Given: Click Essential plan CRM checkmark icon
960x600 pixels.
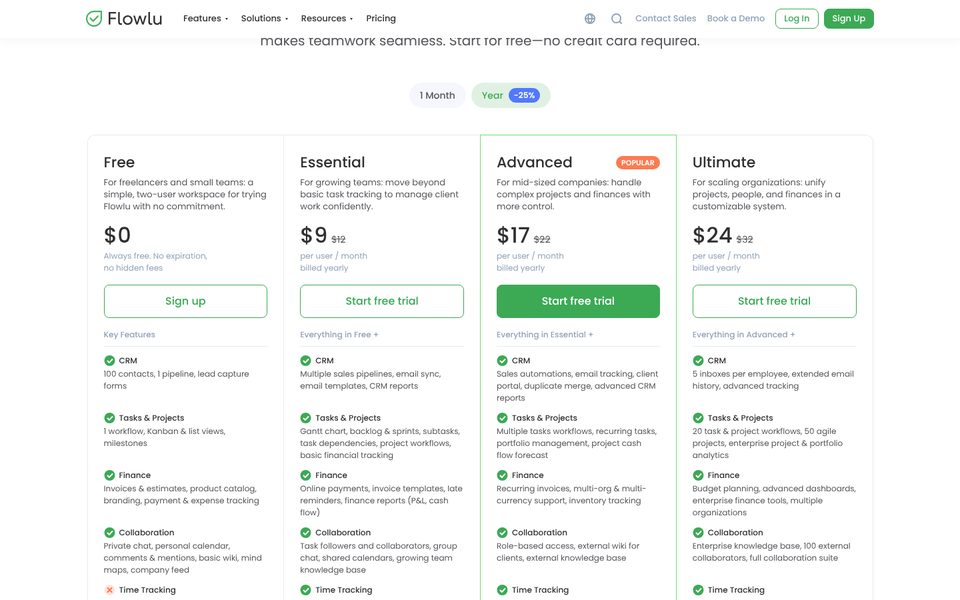Looking at the screenshot, I should (306, 361).
